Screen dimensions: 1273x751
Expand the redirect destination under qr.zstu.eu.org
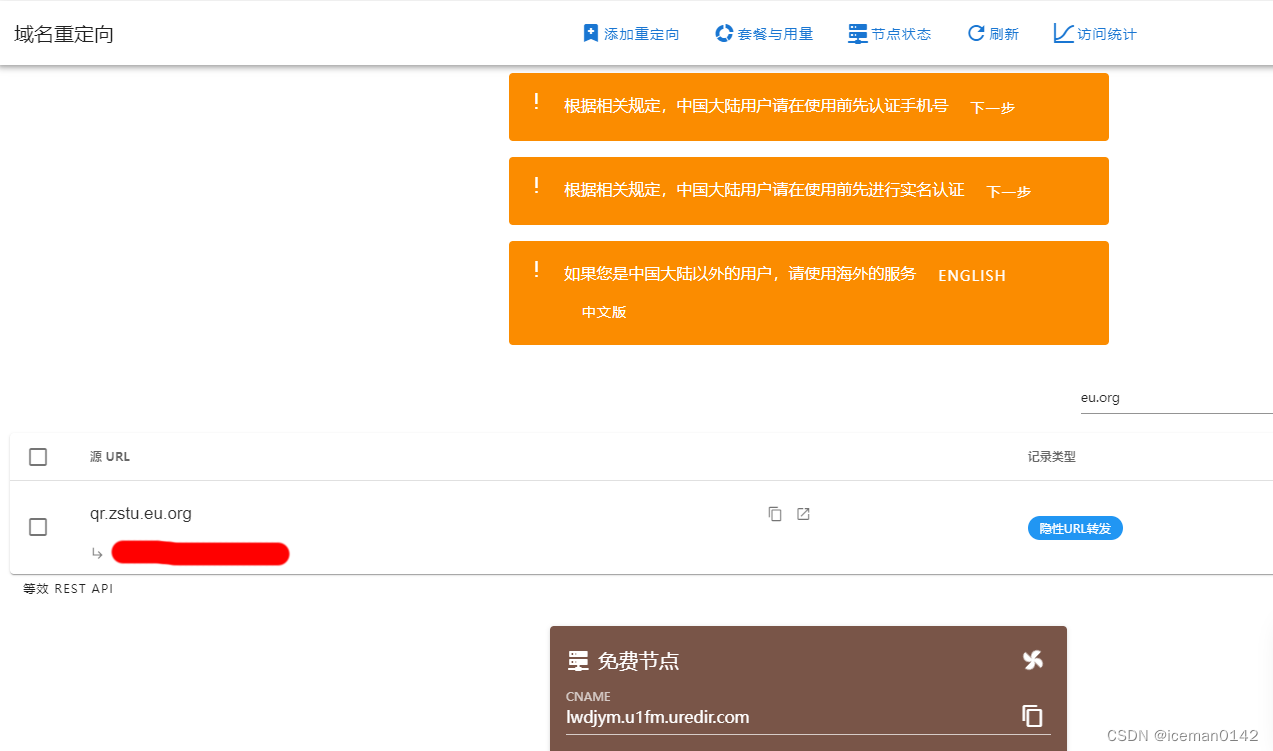(x=97, y=552)
